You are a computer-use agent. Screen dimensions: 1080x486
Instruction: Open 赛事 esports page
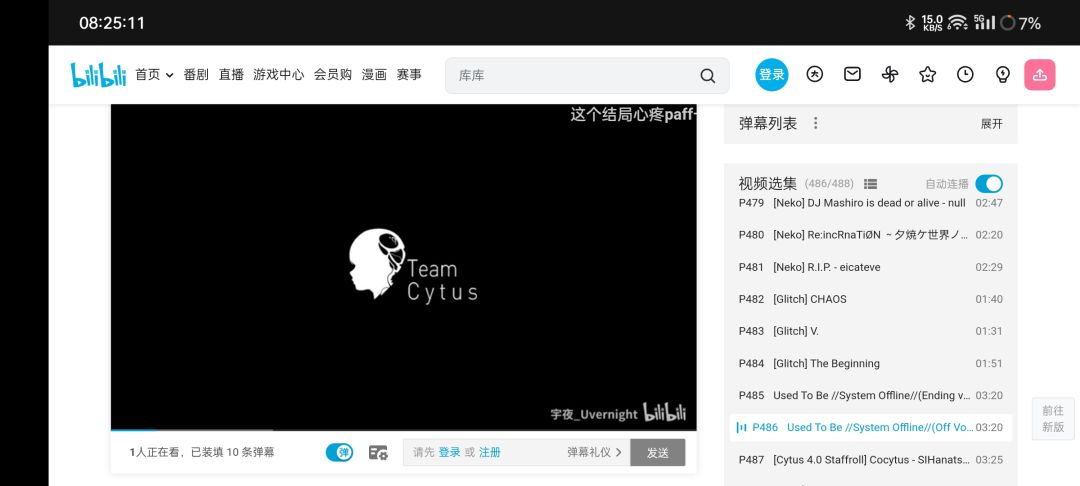[x=409, y=75]
